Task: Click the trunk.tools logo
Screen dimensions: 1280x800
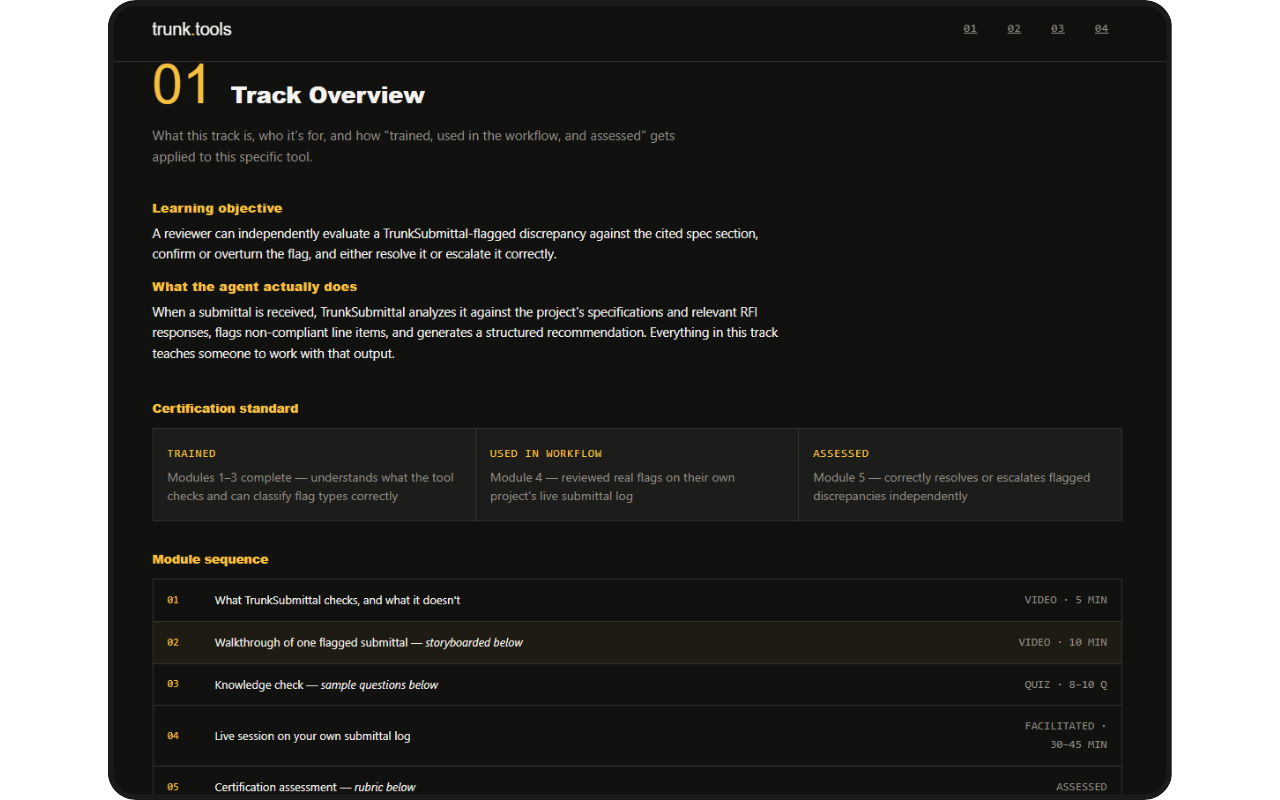Action: coord(191,29)
